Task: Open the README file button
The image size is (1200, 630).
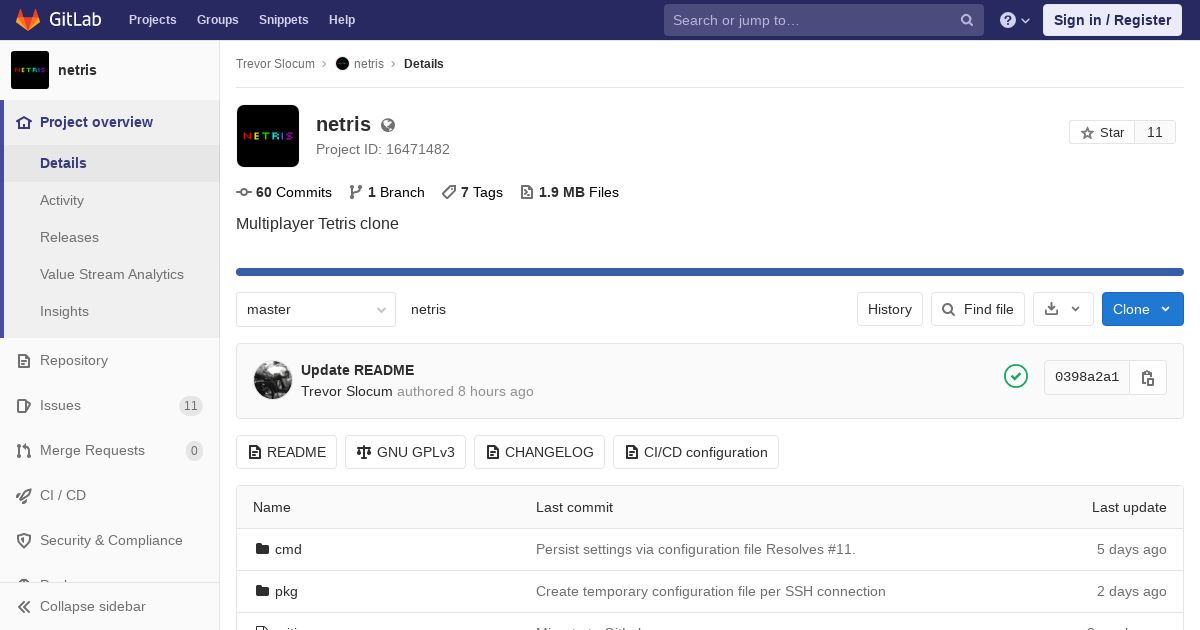Action: pos(287,452)
